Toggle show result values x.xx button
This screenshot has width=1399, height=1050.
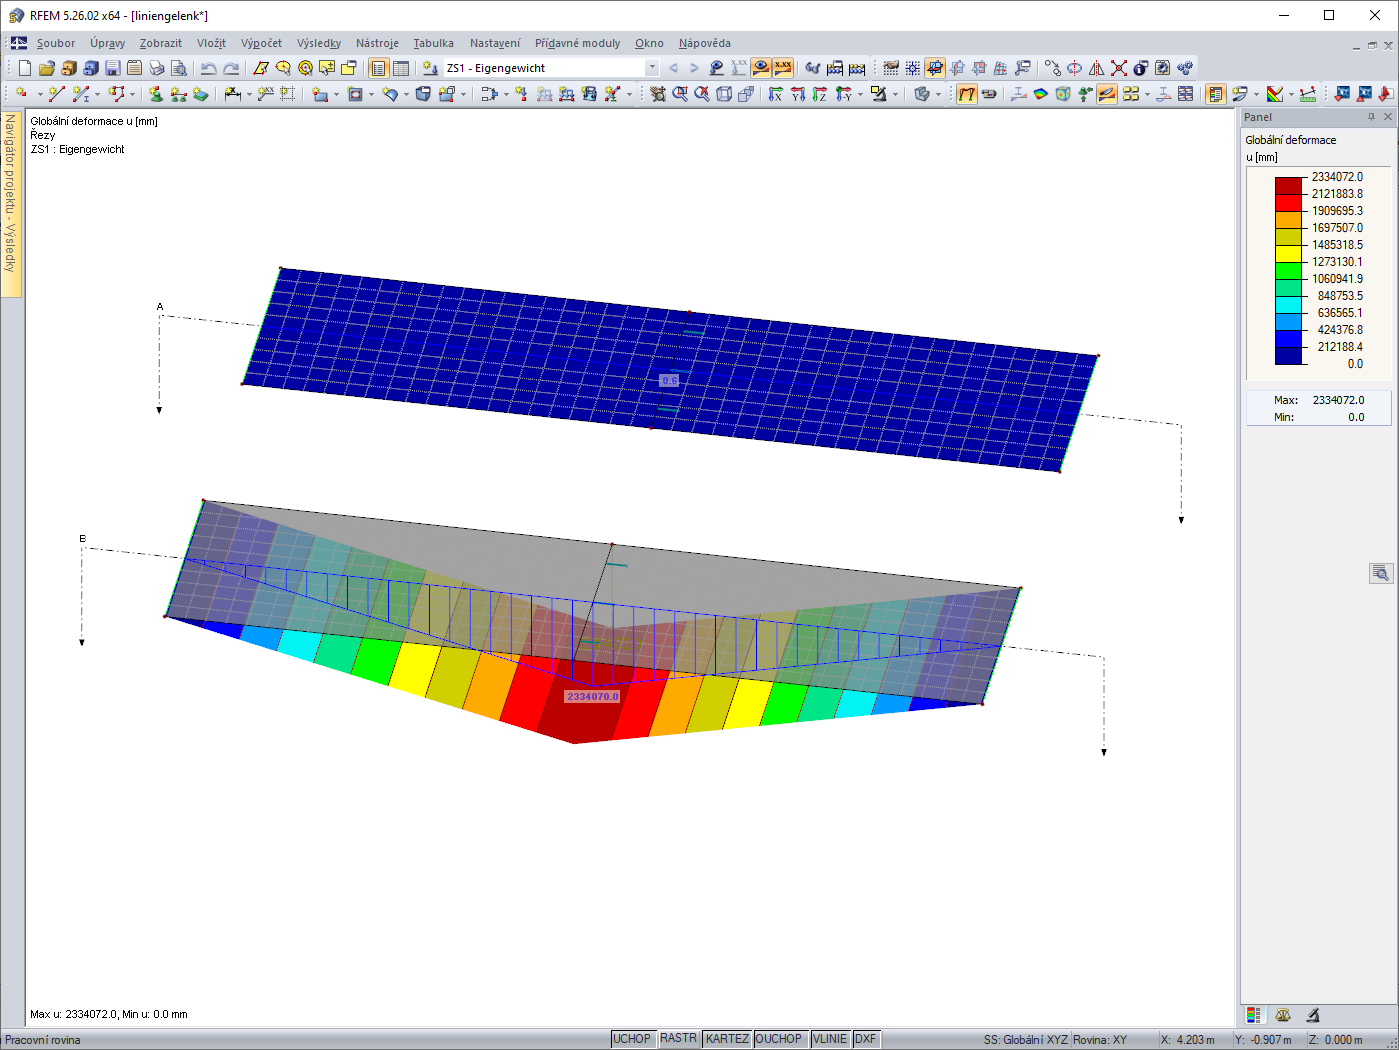coord(783,68)
